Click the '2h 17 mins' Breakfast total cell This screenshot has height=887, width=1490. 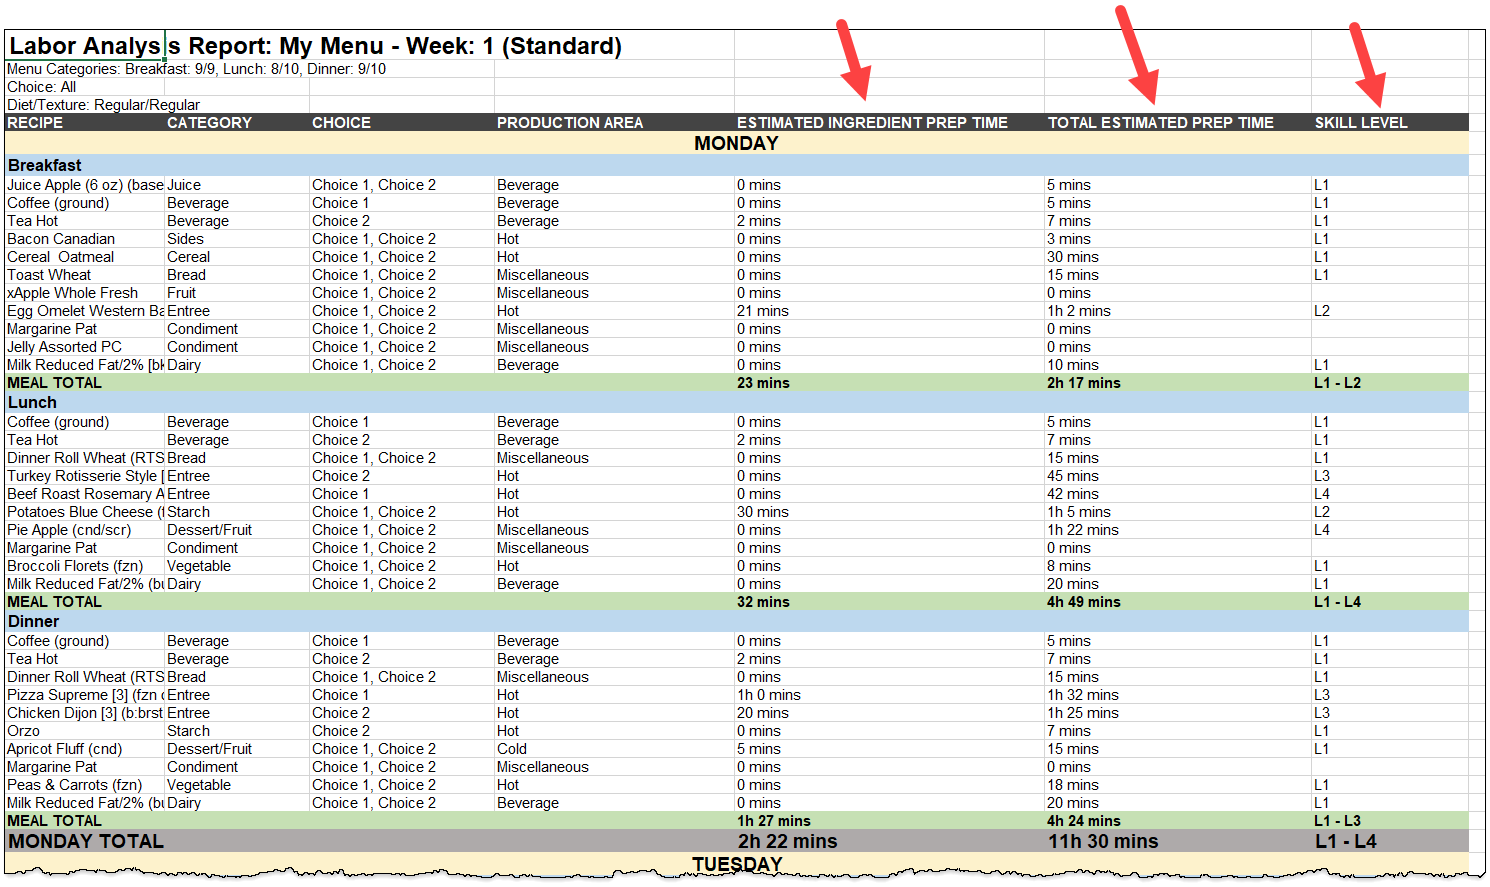tap(1084, 383)
